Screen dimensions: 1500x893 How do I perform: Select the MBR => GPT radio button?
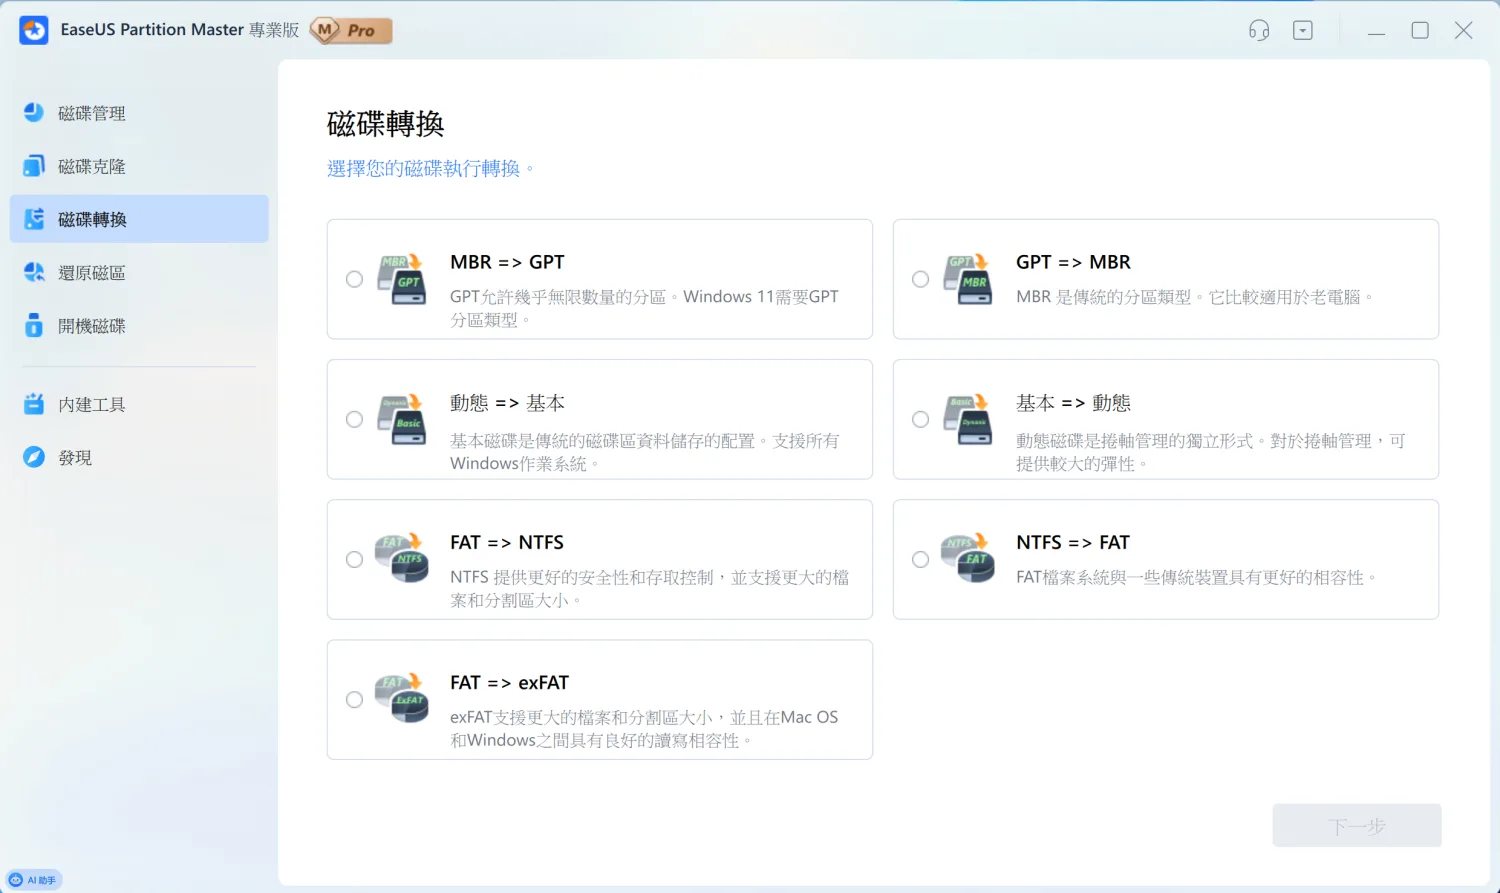(x=354, y=279)
